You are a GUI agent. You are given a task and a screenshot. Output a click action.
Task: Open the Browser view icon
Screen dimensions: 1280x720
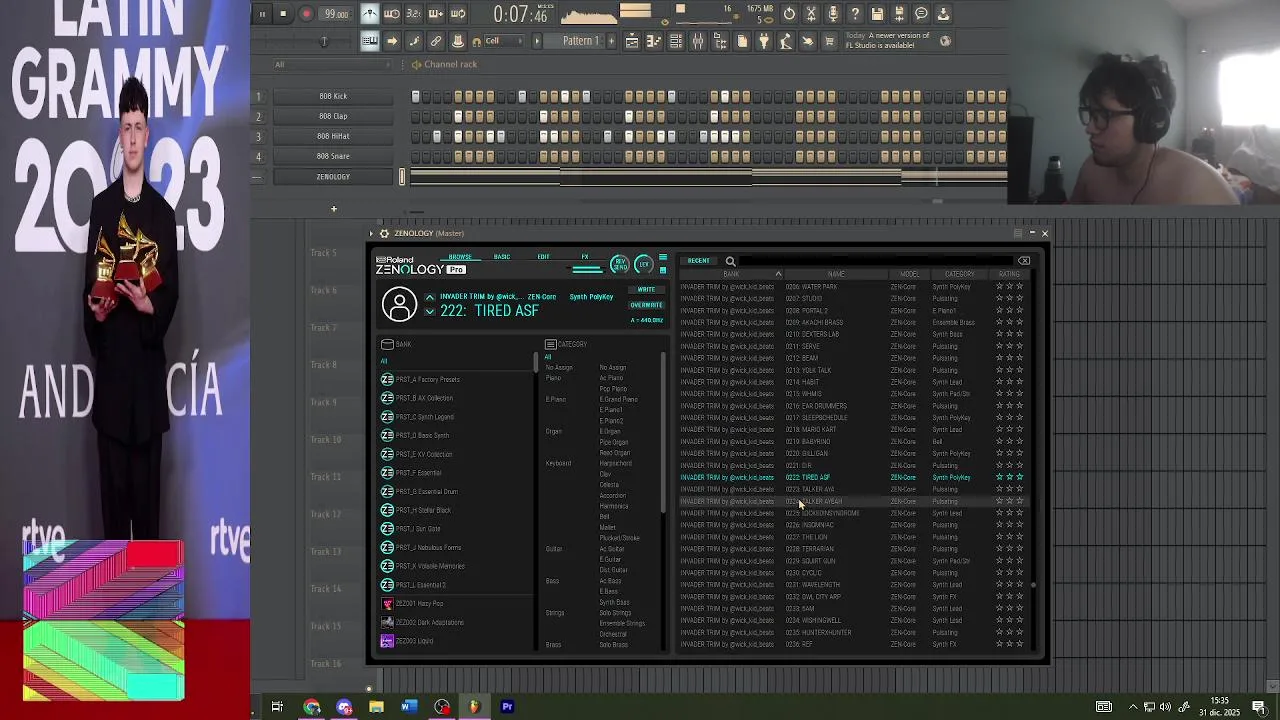pyautogui.click(x=720, y=41)
